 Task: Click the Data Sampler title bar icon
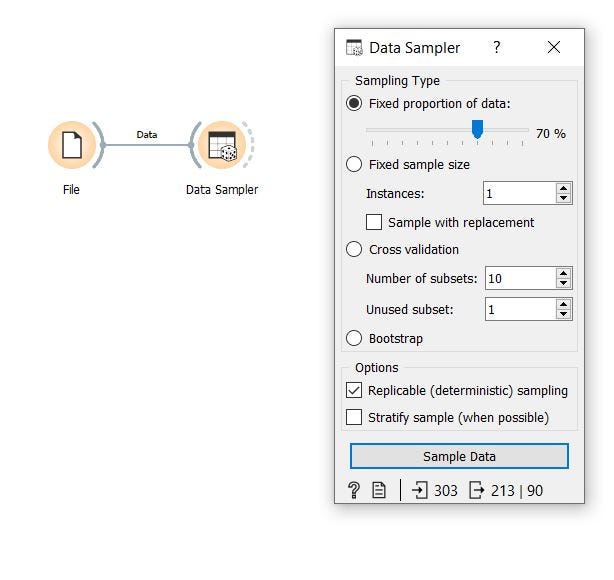(354, 48)
